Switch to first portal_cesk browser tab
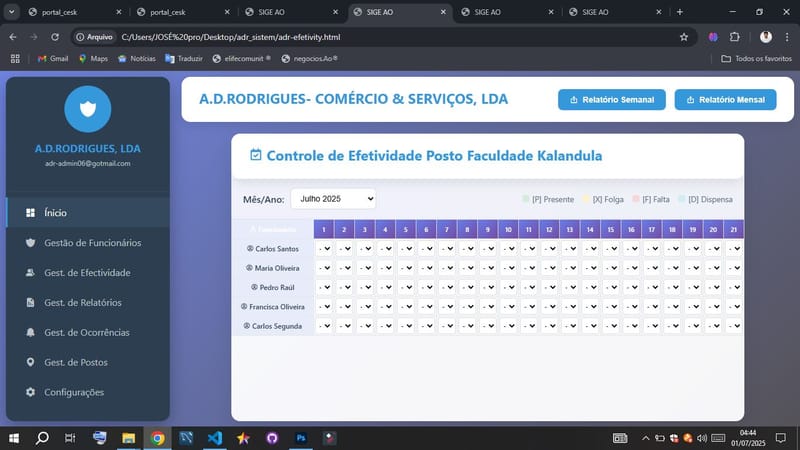This screenshot has height=450, width=800. pyautogui.click(x=74, y=12)
